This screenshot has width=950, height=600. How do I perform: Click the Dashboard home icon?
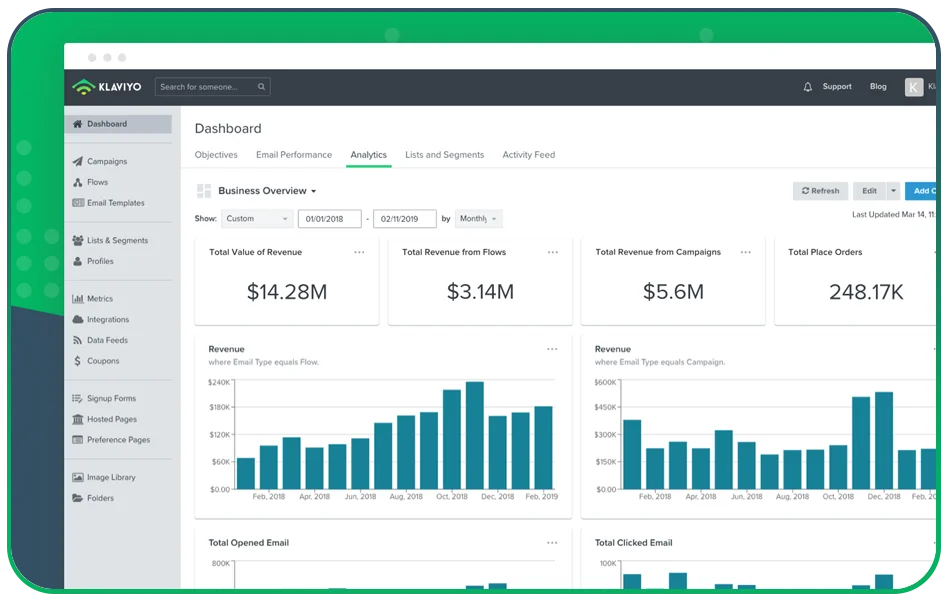[78, 124]
